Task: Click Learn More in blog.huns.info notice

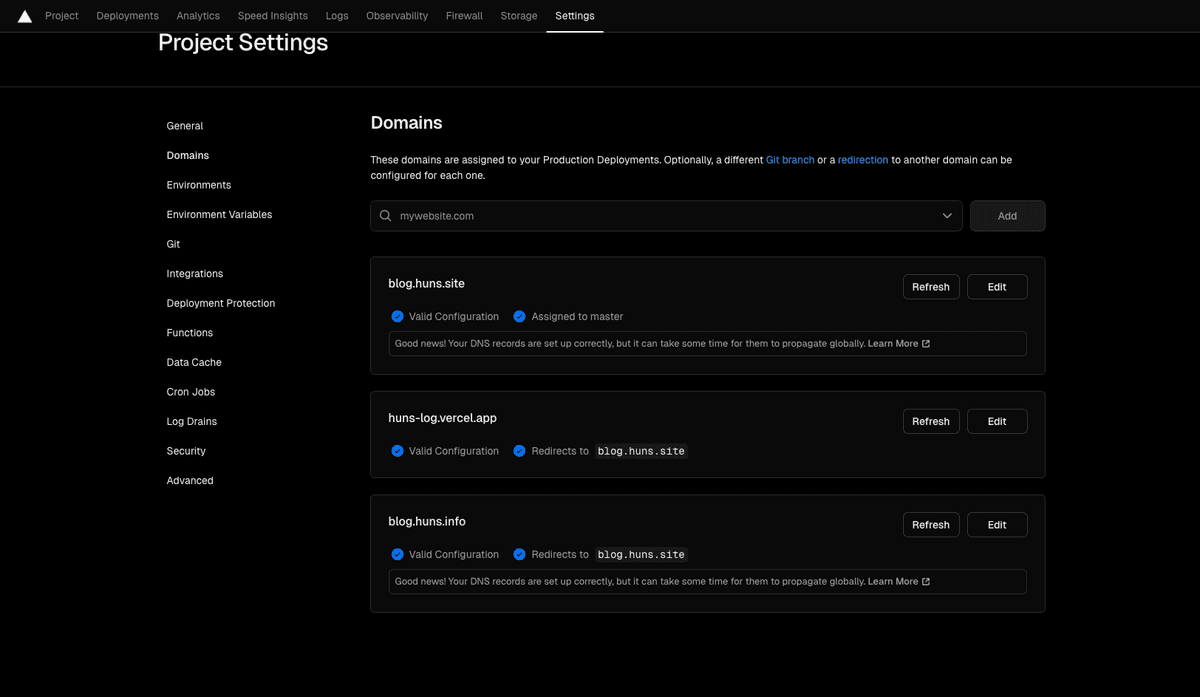Action: (893, 581)
